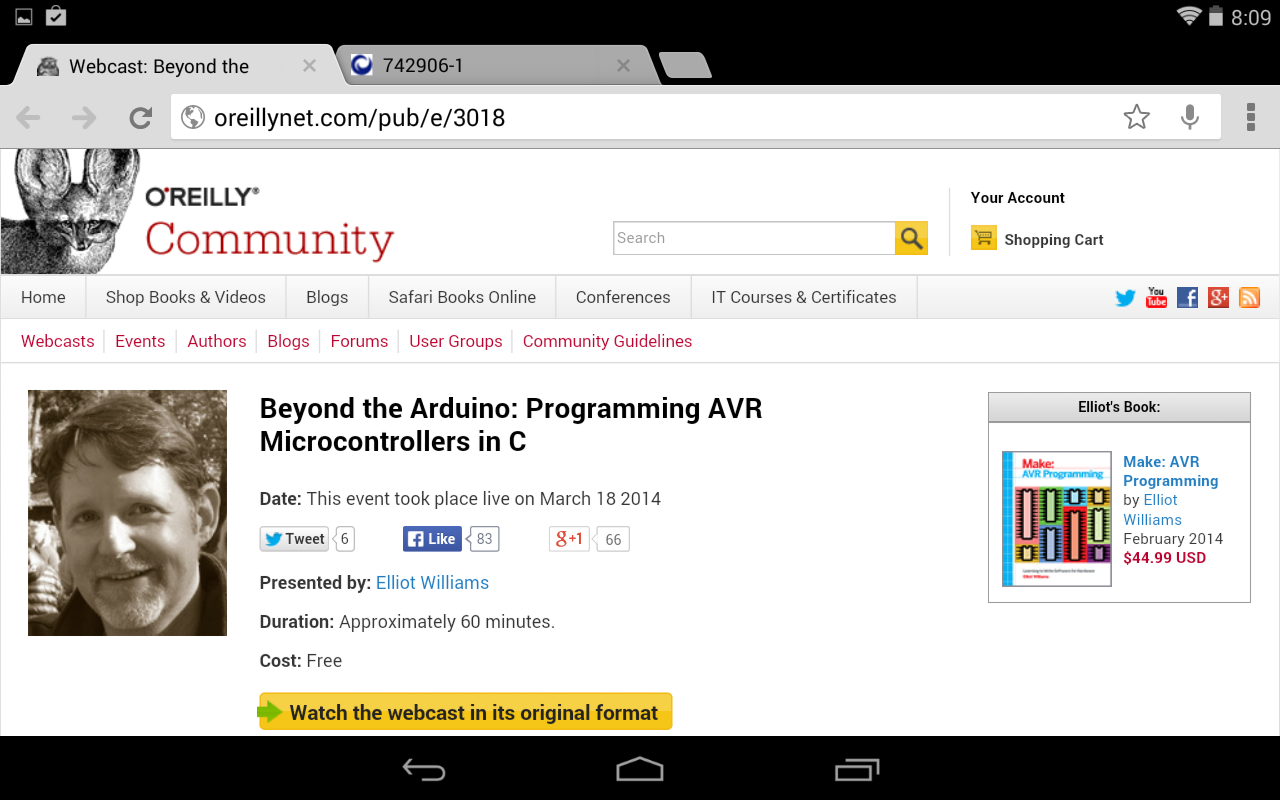Click the Google +1 button
The width and height of the screenshot is (1280, 800).
click(569, 539)
